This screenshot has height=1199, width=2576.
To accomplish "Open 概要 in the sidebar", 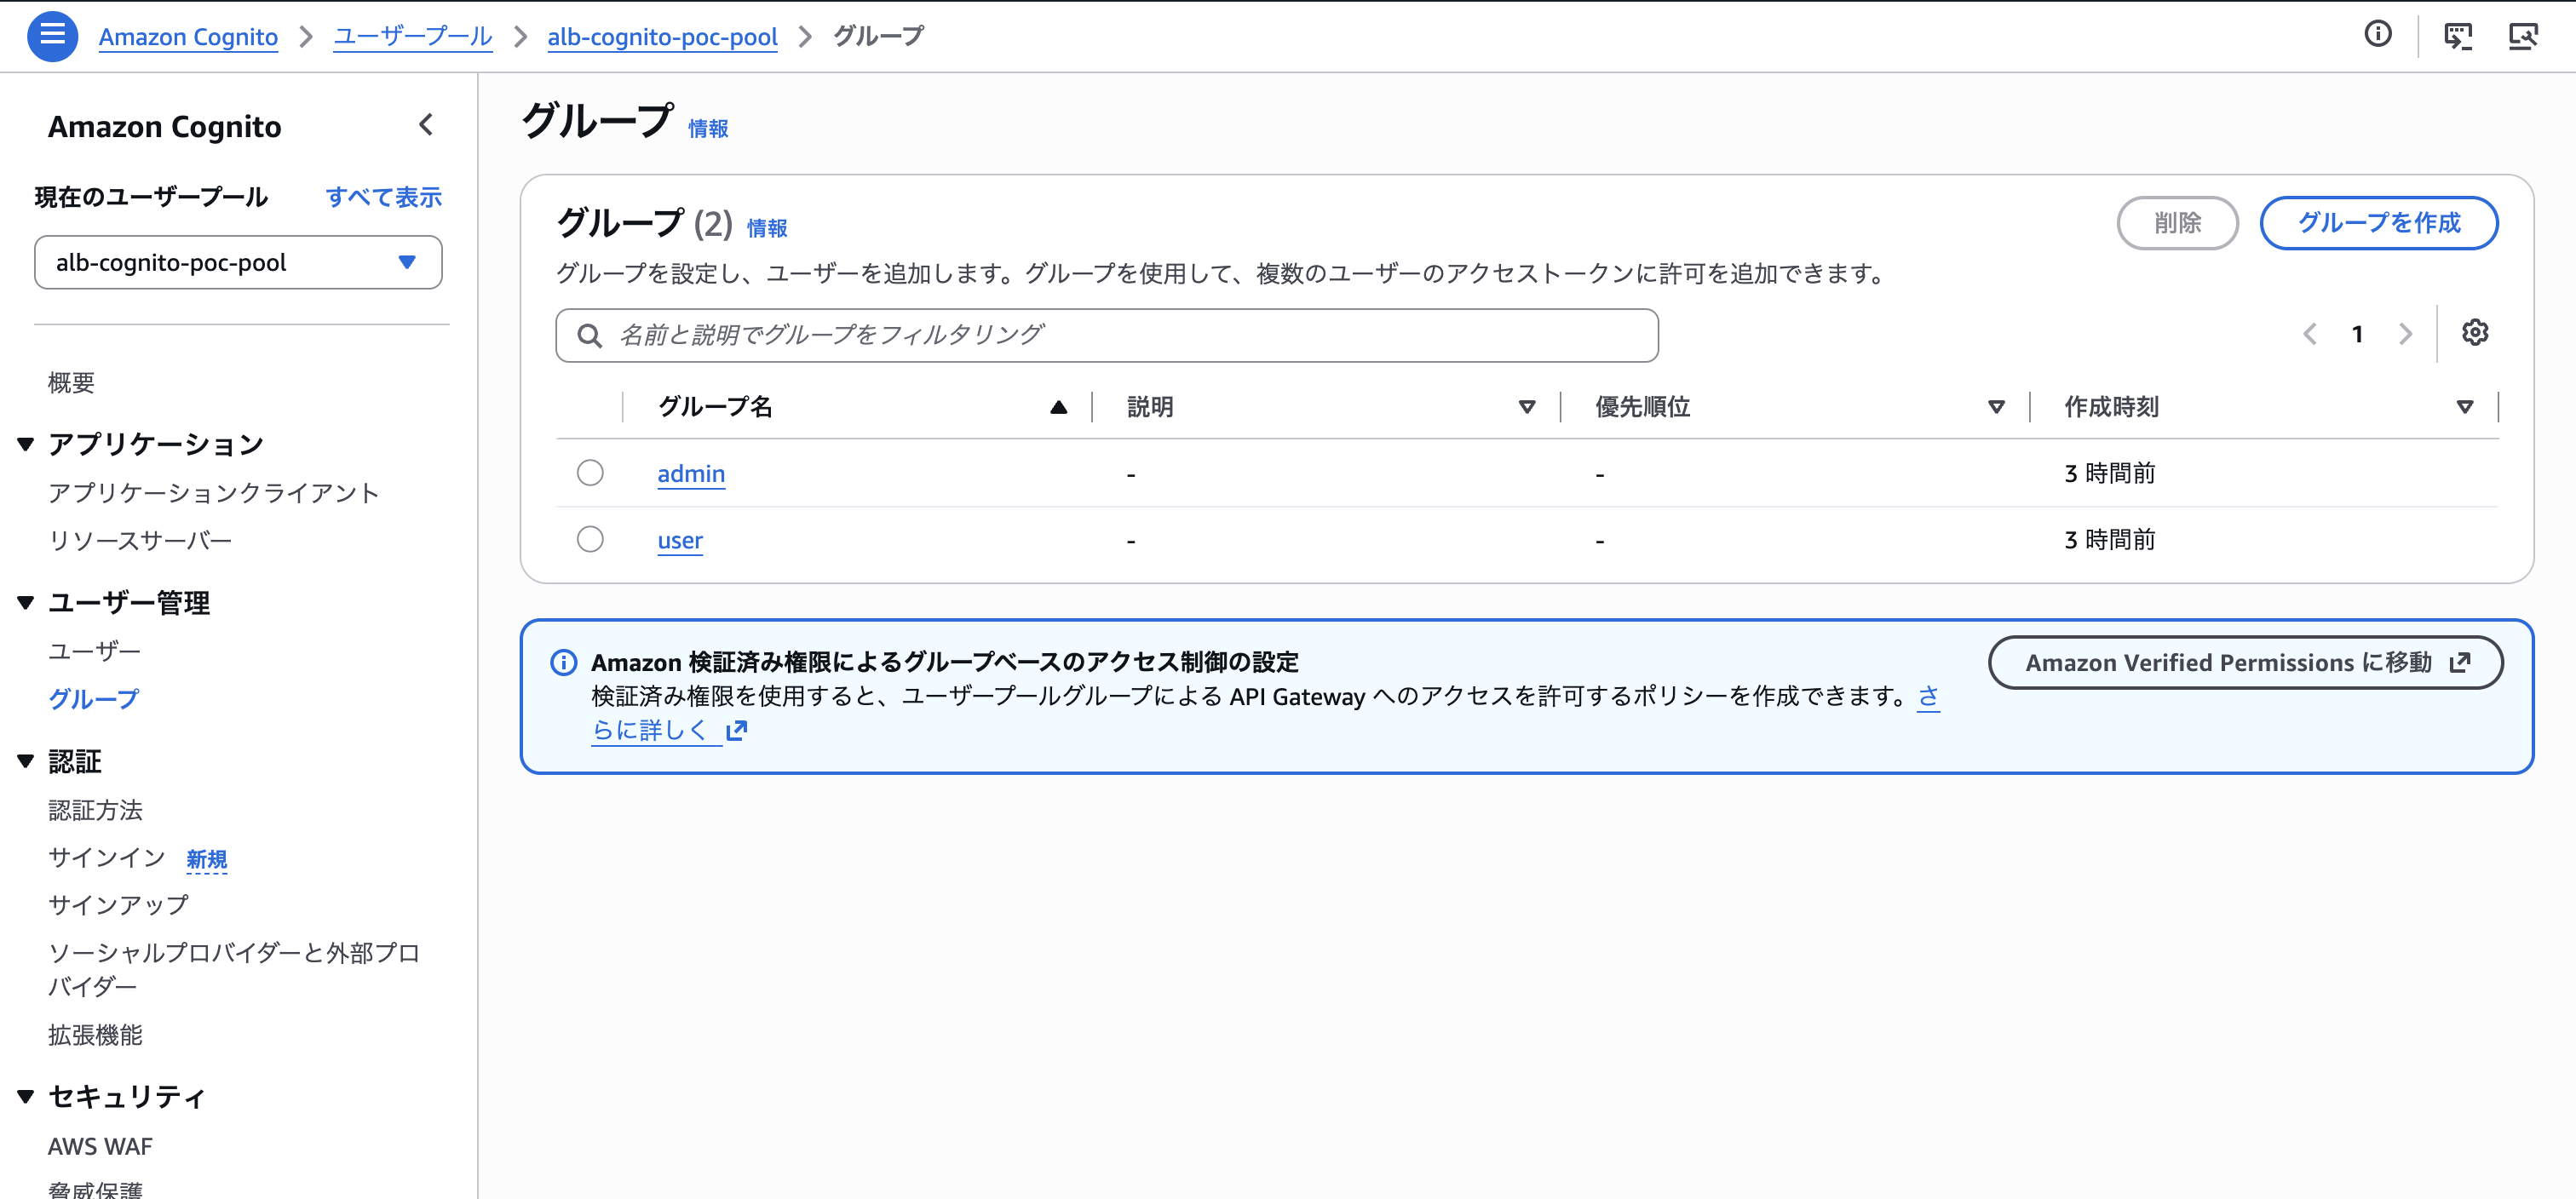I will [x=71, y=383].
